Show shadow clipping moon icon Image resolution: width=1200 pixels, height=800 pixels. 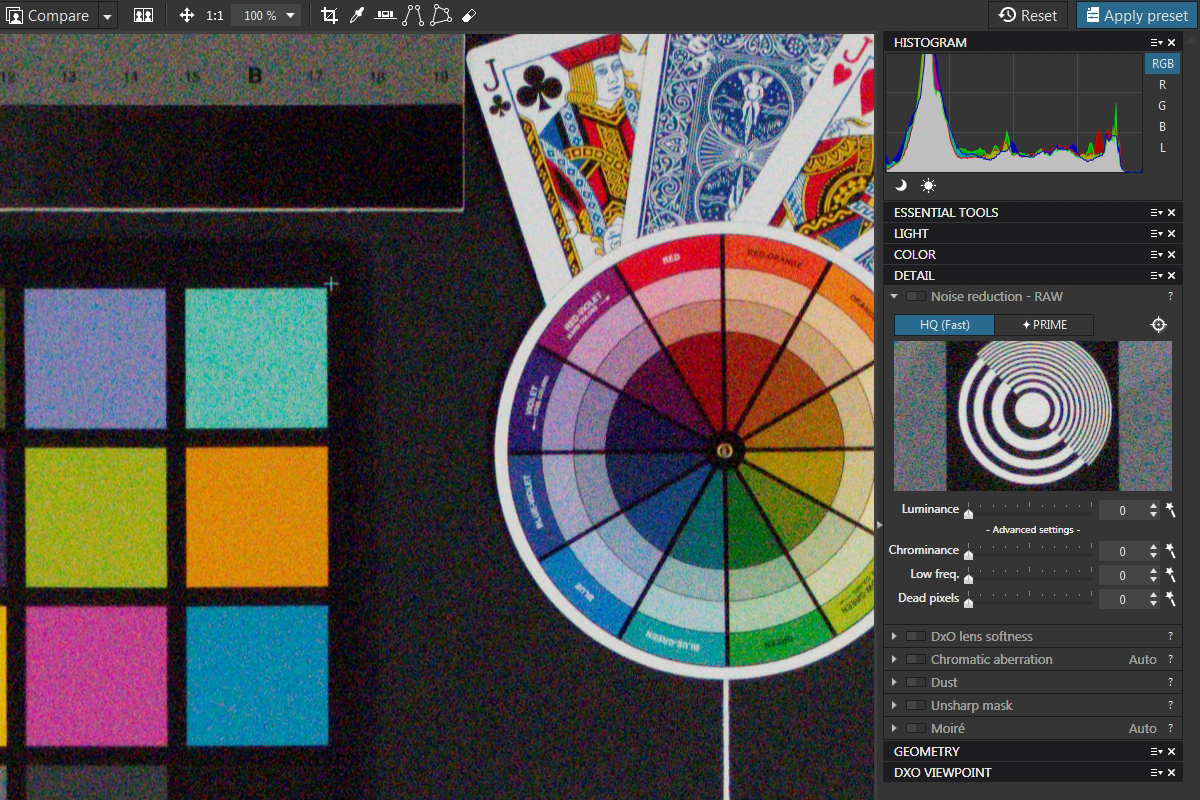[901, 186]
